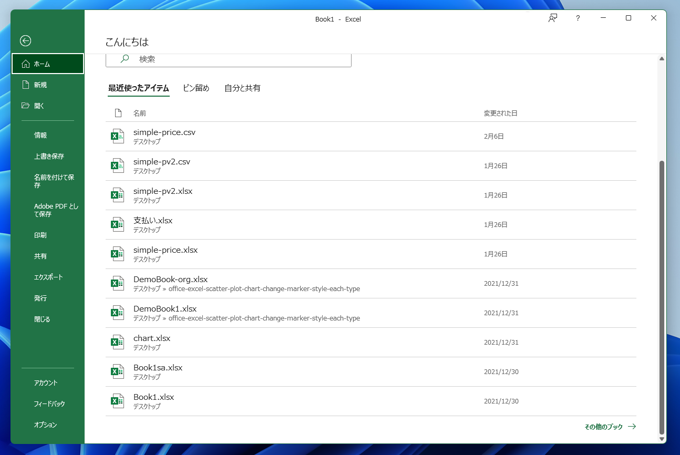Click the Book1.xlsx file icon
The width and height of the screenshot is (680, 455).
click(x=117, y=401)
